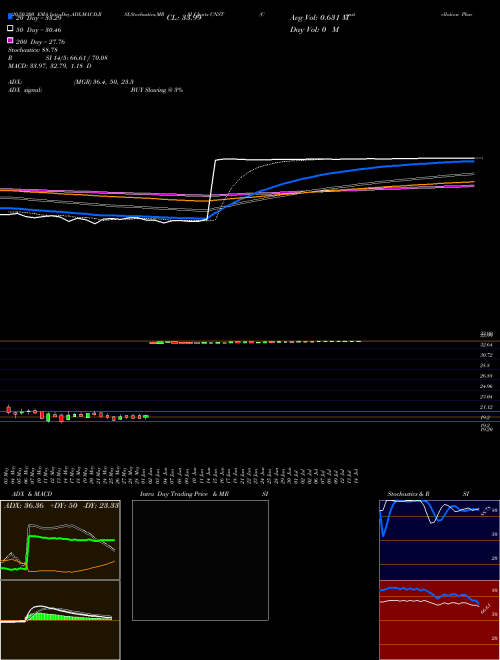Screen dimensions: 500x660
Task: Open the empty Intra Day Trading chart box
Action: coord(200,560)
